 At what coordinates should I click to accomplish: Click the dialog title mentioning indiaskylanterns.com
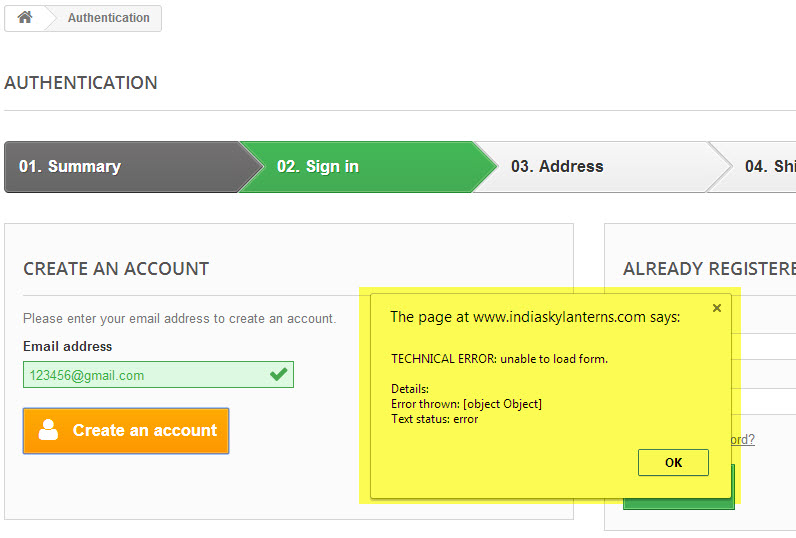(x=535, y=317)
